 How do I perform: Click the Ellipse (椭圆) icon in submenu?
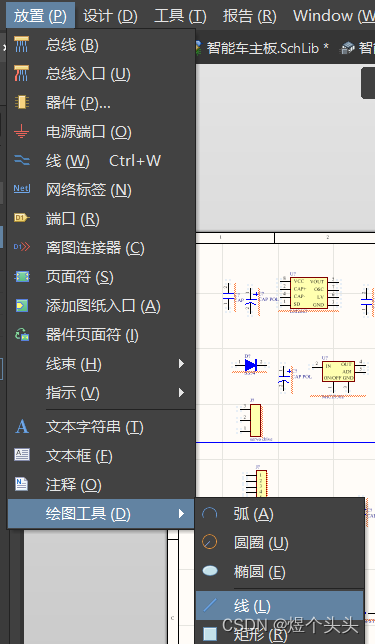pyautogui.click(x=210, y=570)
